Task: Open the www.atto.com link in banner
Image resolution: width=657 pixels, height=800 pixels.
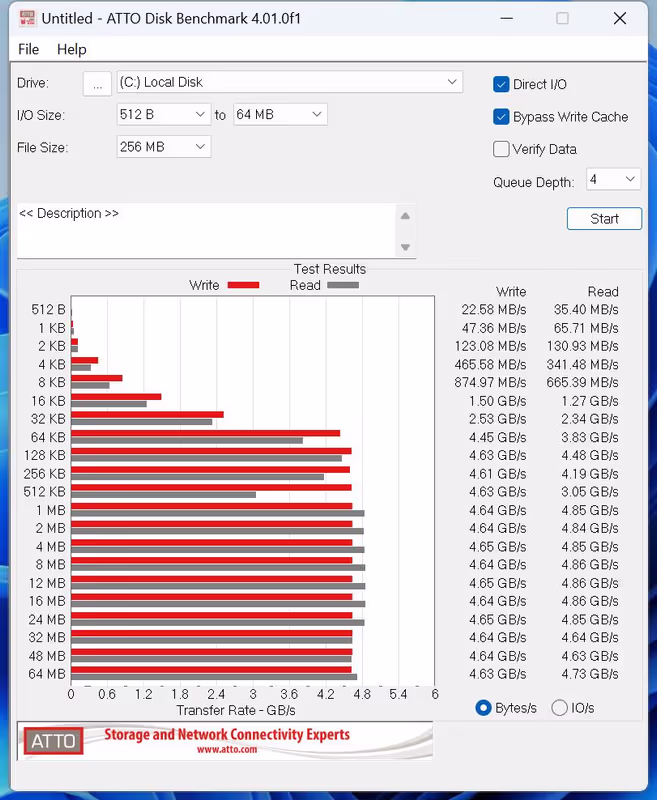Action: coord(227,749)
